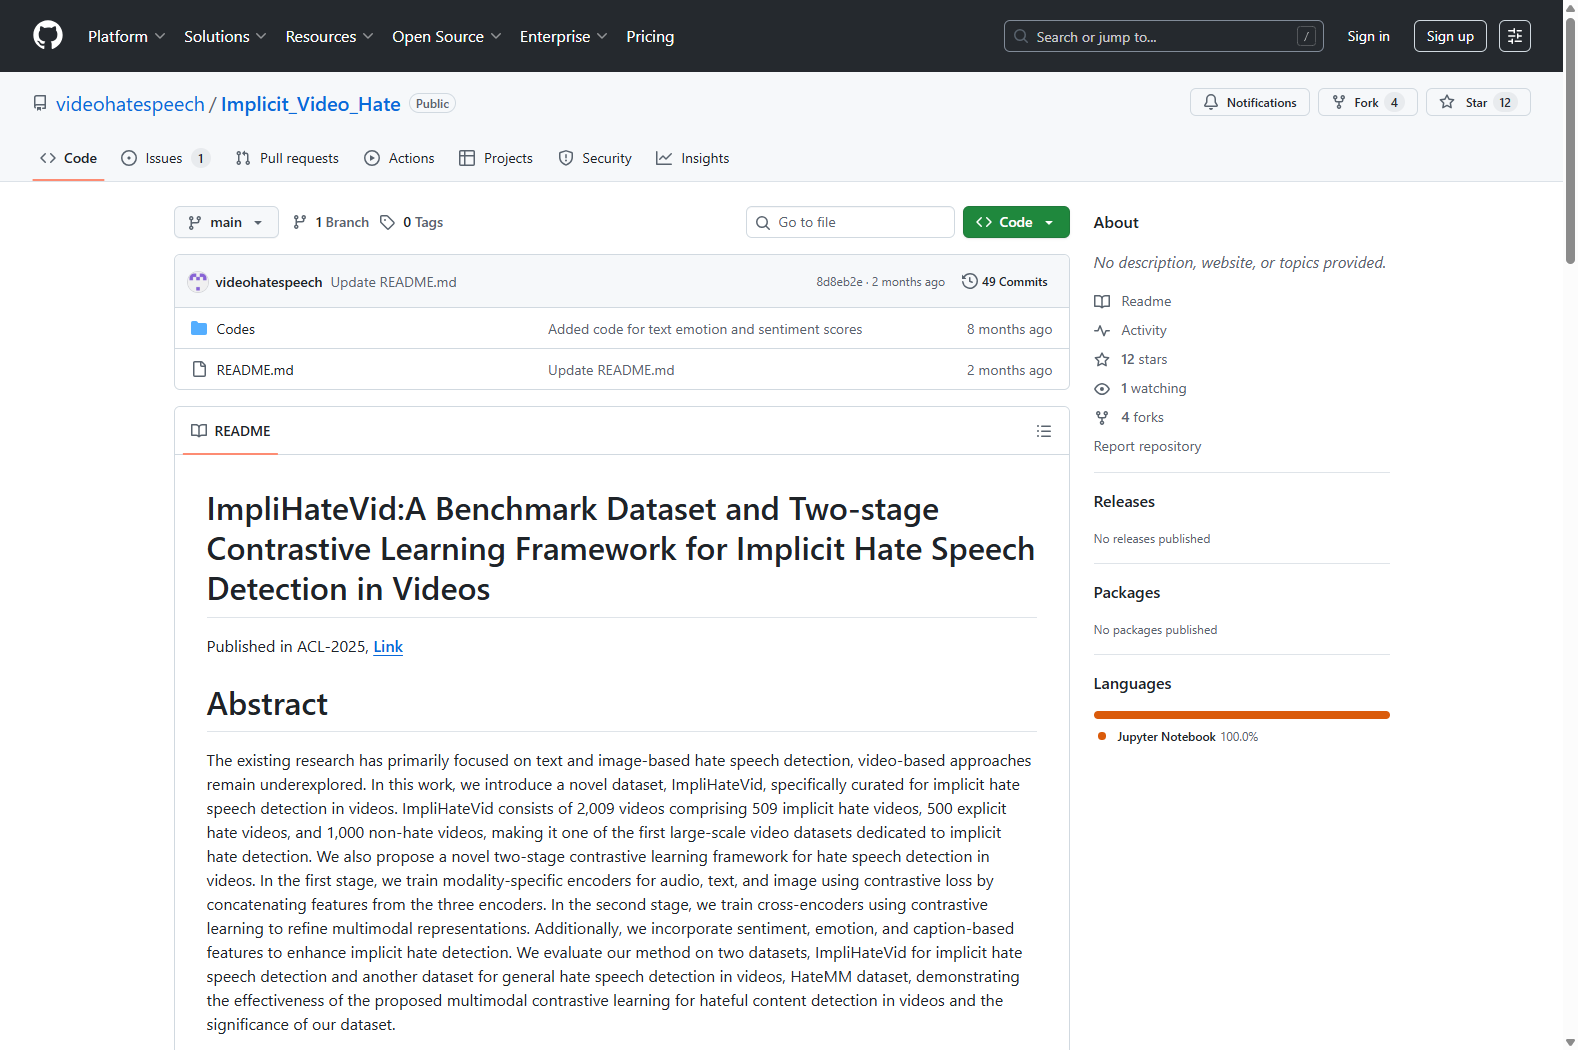Click the Packages heading
This screenshot has height=1050, width=1578.
[1127, 593]
